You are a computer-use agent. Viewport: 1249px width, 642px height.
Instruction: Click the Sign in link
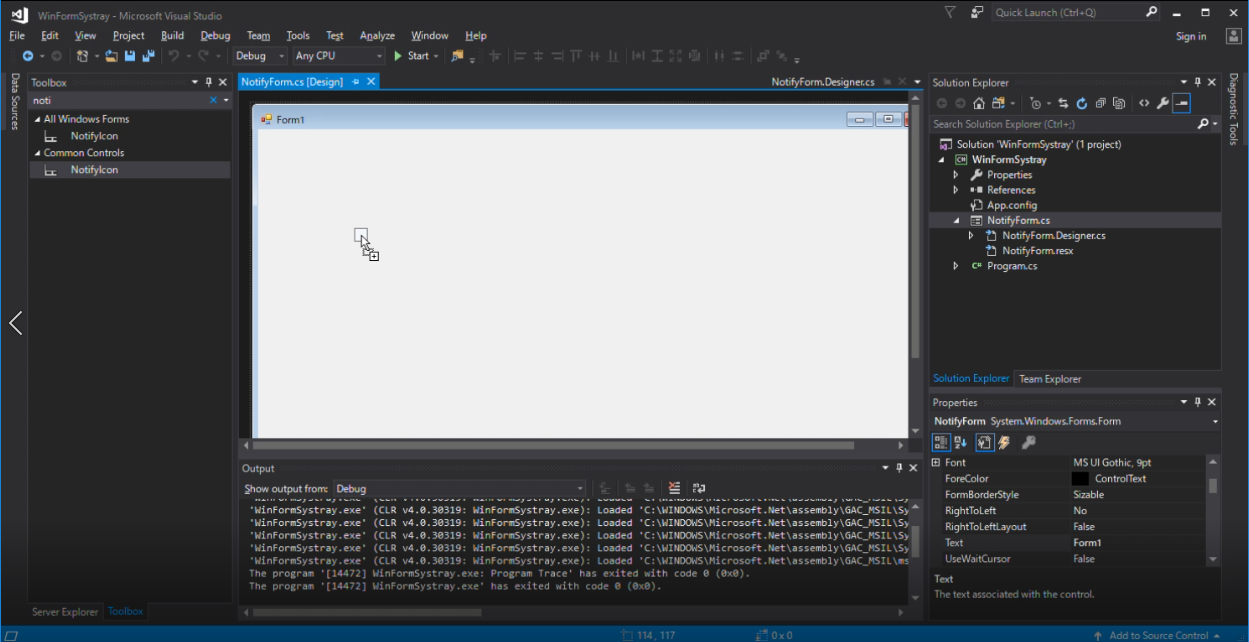(x=1191, y=36)
